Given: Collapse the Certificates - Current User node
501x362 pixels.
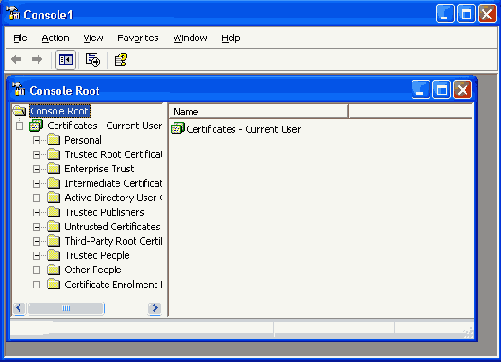Looking at the screenshot, I should (x=20, y=126).
